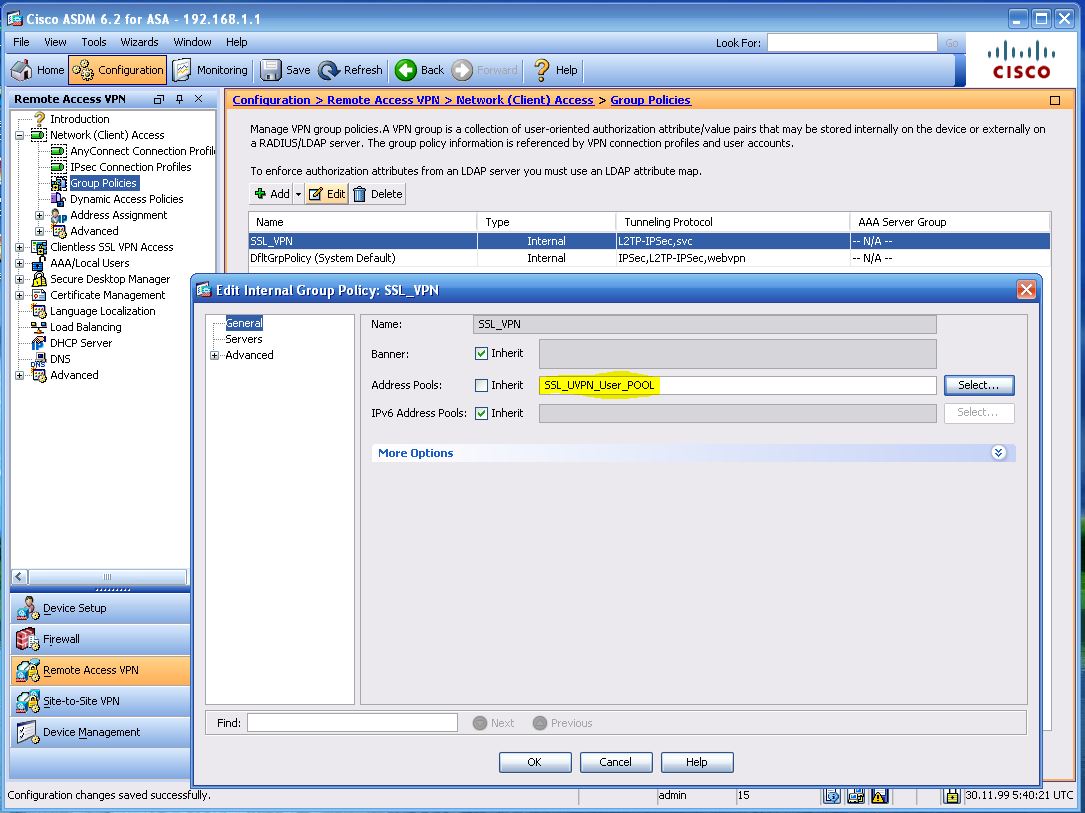Viewport: 1085px width, 813px height.
Task: Switch to the Monitoring view
Action: point(210,70)
